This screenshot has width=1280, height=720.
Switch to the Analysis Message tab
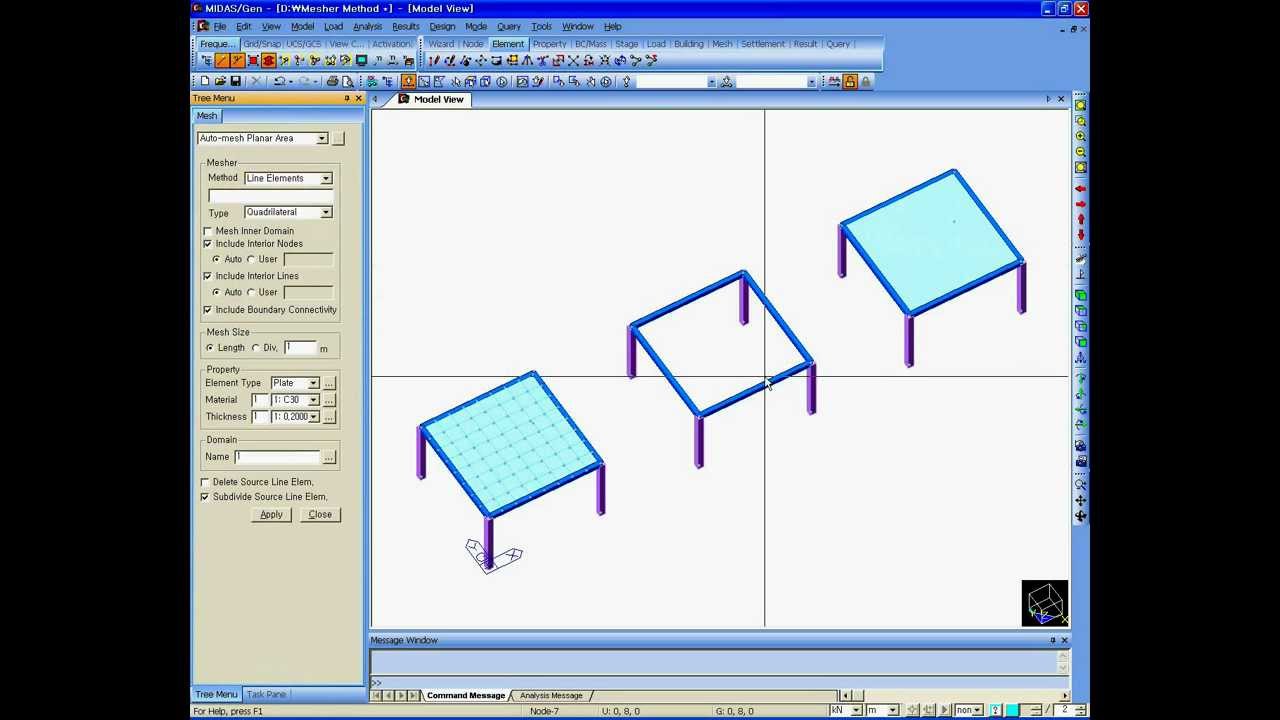pyautogui.click(x=551, y=696)
